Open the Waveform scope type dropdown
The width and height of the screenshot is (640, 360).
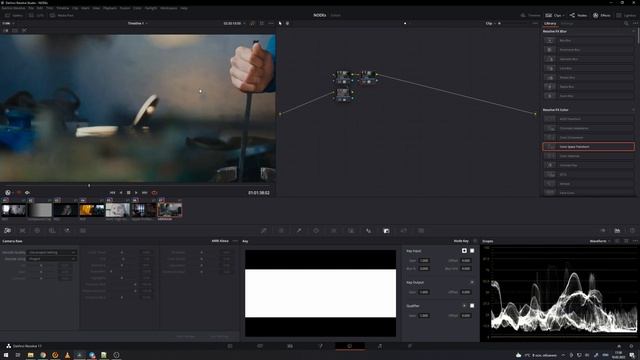pos(600,241)
